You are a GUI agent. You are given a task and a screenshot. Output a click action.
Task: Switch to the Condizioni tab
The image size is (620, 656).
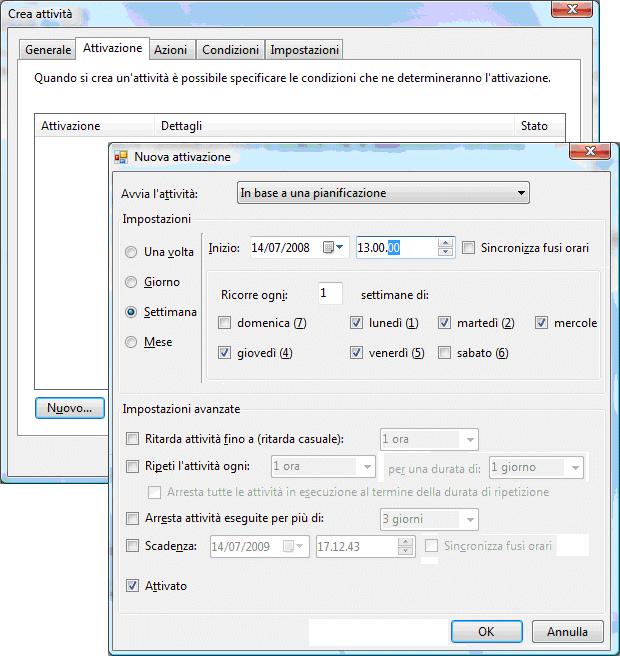(x=230, y=50)
